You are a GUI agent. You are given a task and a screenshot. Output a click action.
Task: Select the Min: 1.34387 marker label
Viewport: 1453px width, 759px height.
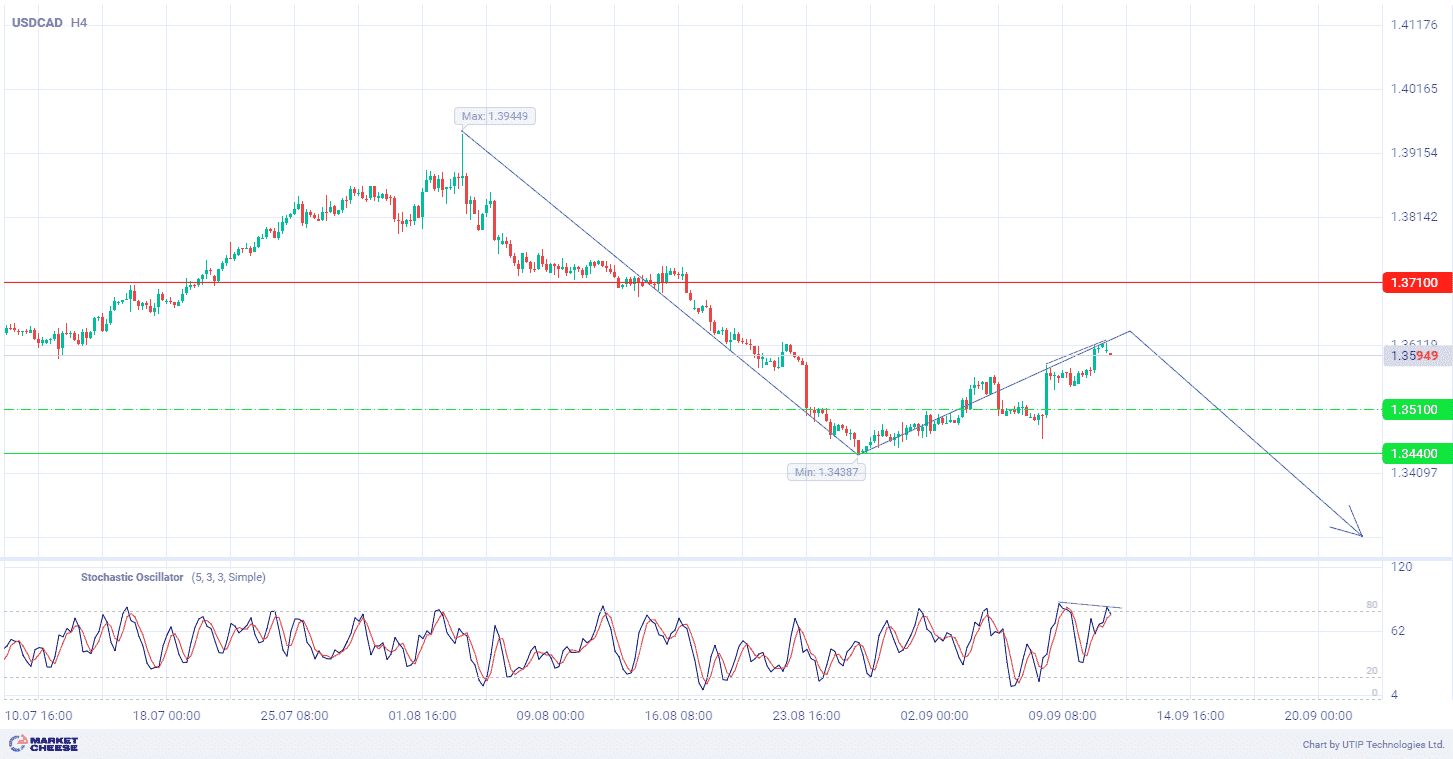tap(826, 472)
